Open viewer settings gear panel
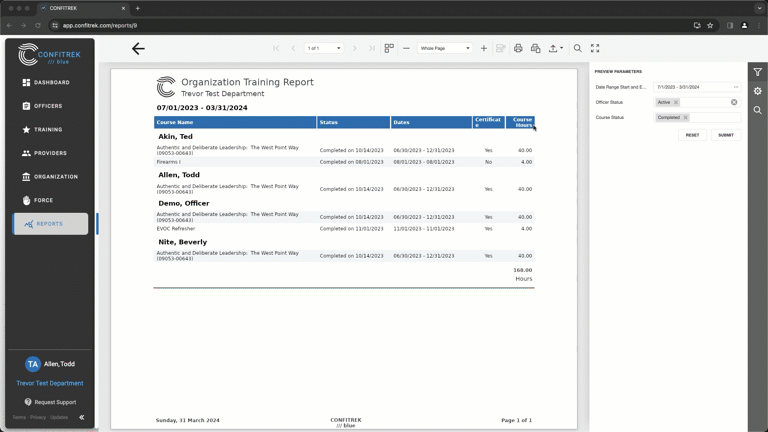Screen dimensions: 768x432 (758, 91)
